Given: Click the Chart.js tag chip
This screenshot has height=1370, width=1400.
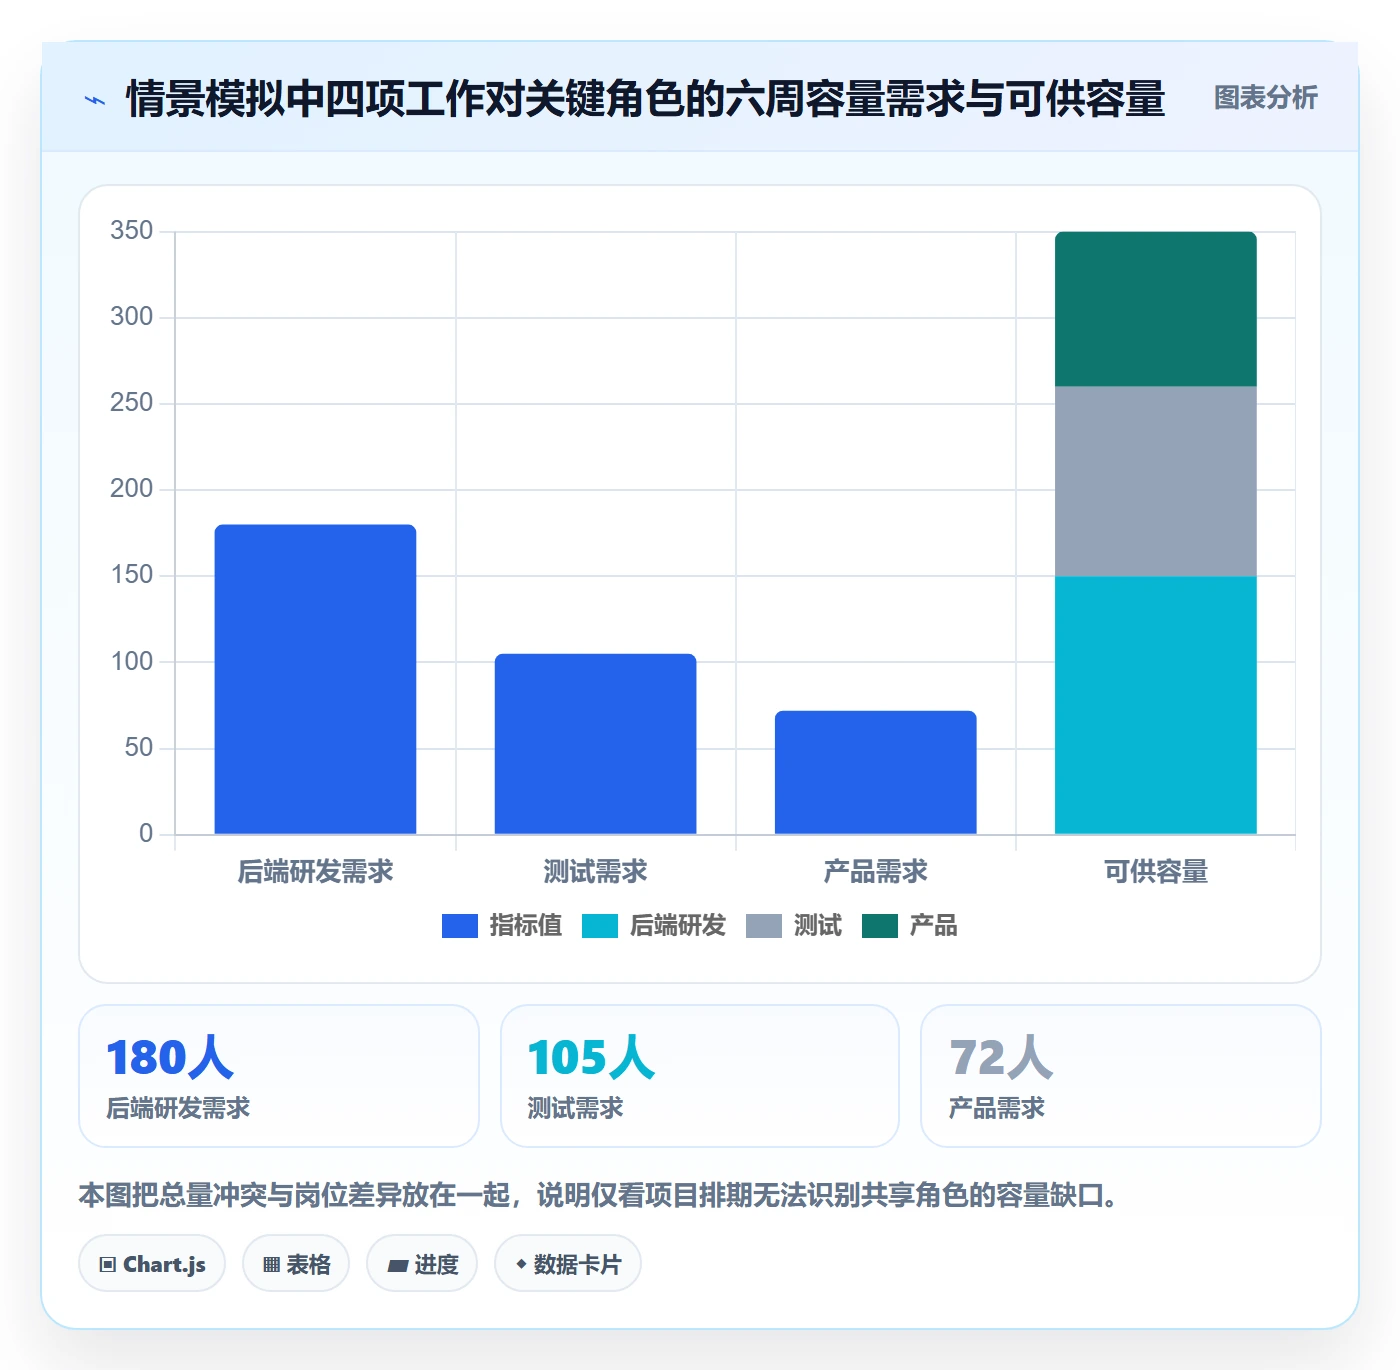Looking at the screenshot, I should [x=152, y=1264].
